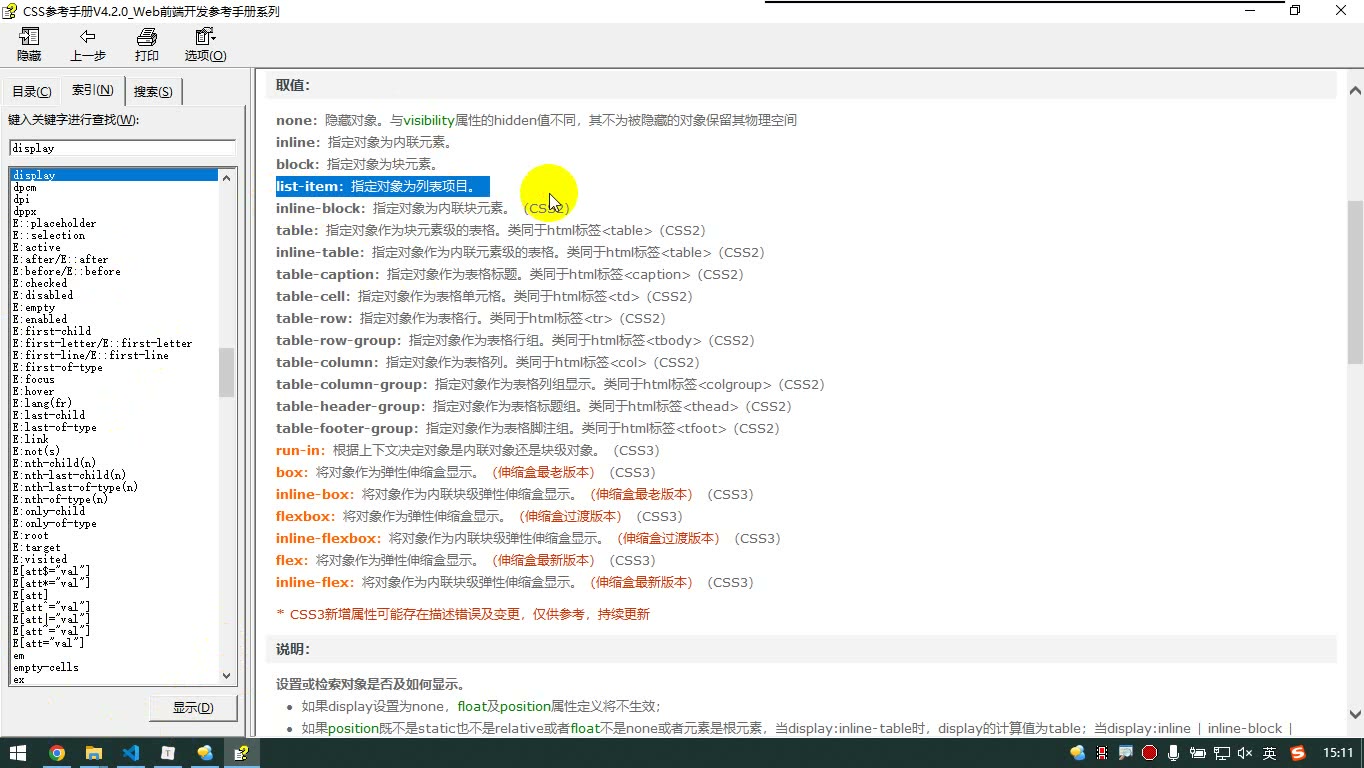Click the orange 'flexbox' value text

(304, 516)
